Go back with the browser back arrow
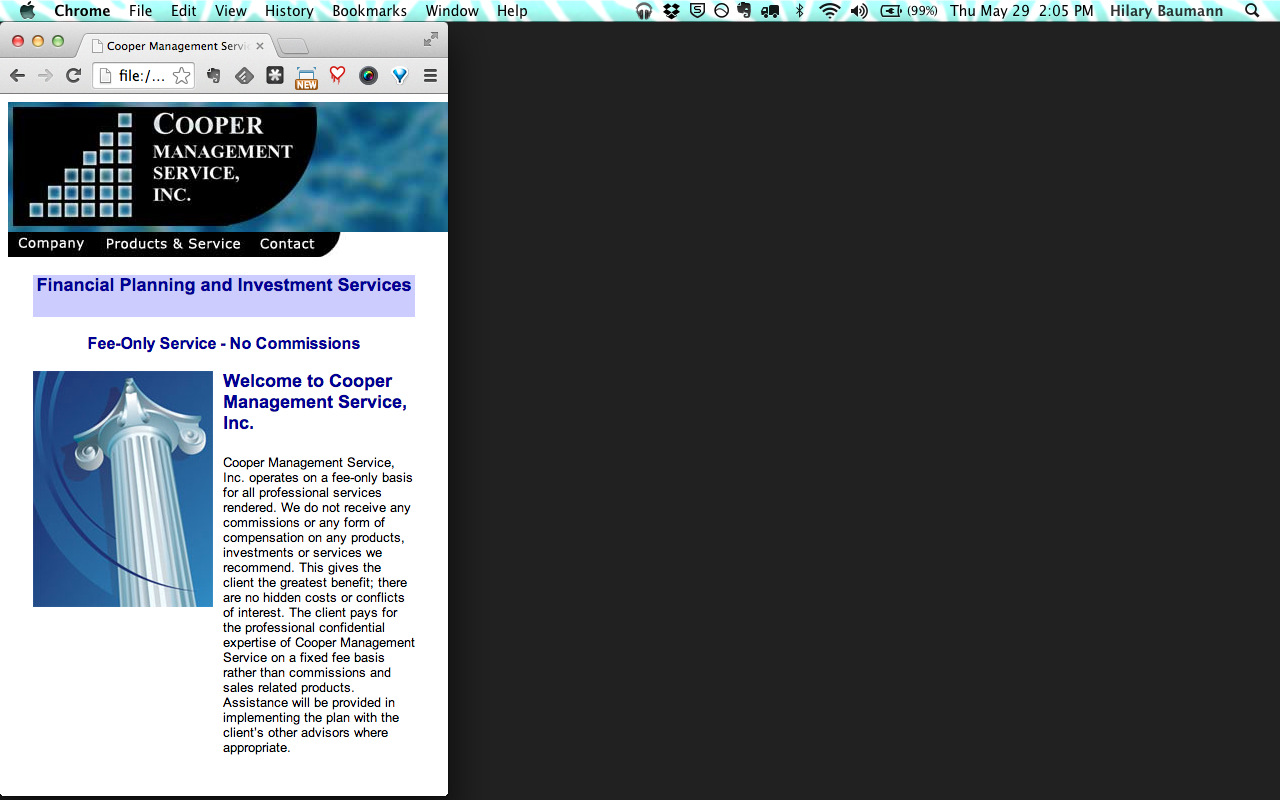1280x800 pixels. point(17,76)
